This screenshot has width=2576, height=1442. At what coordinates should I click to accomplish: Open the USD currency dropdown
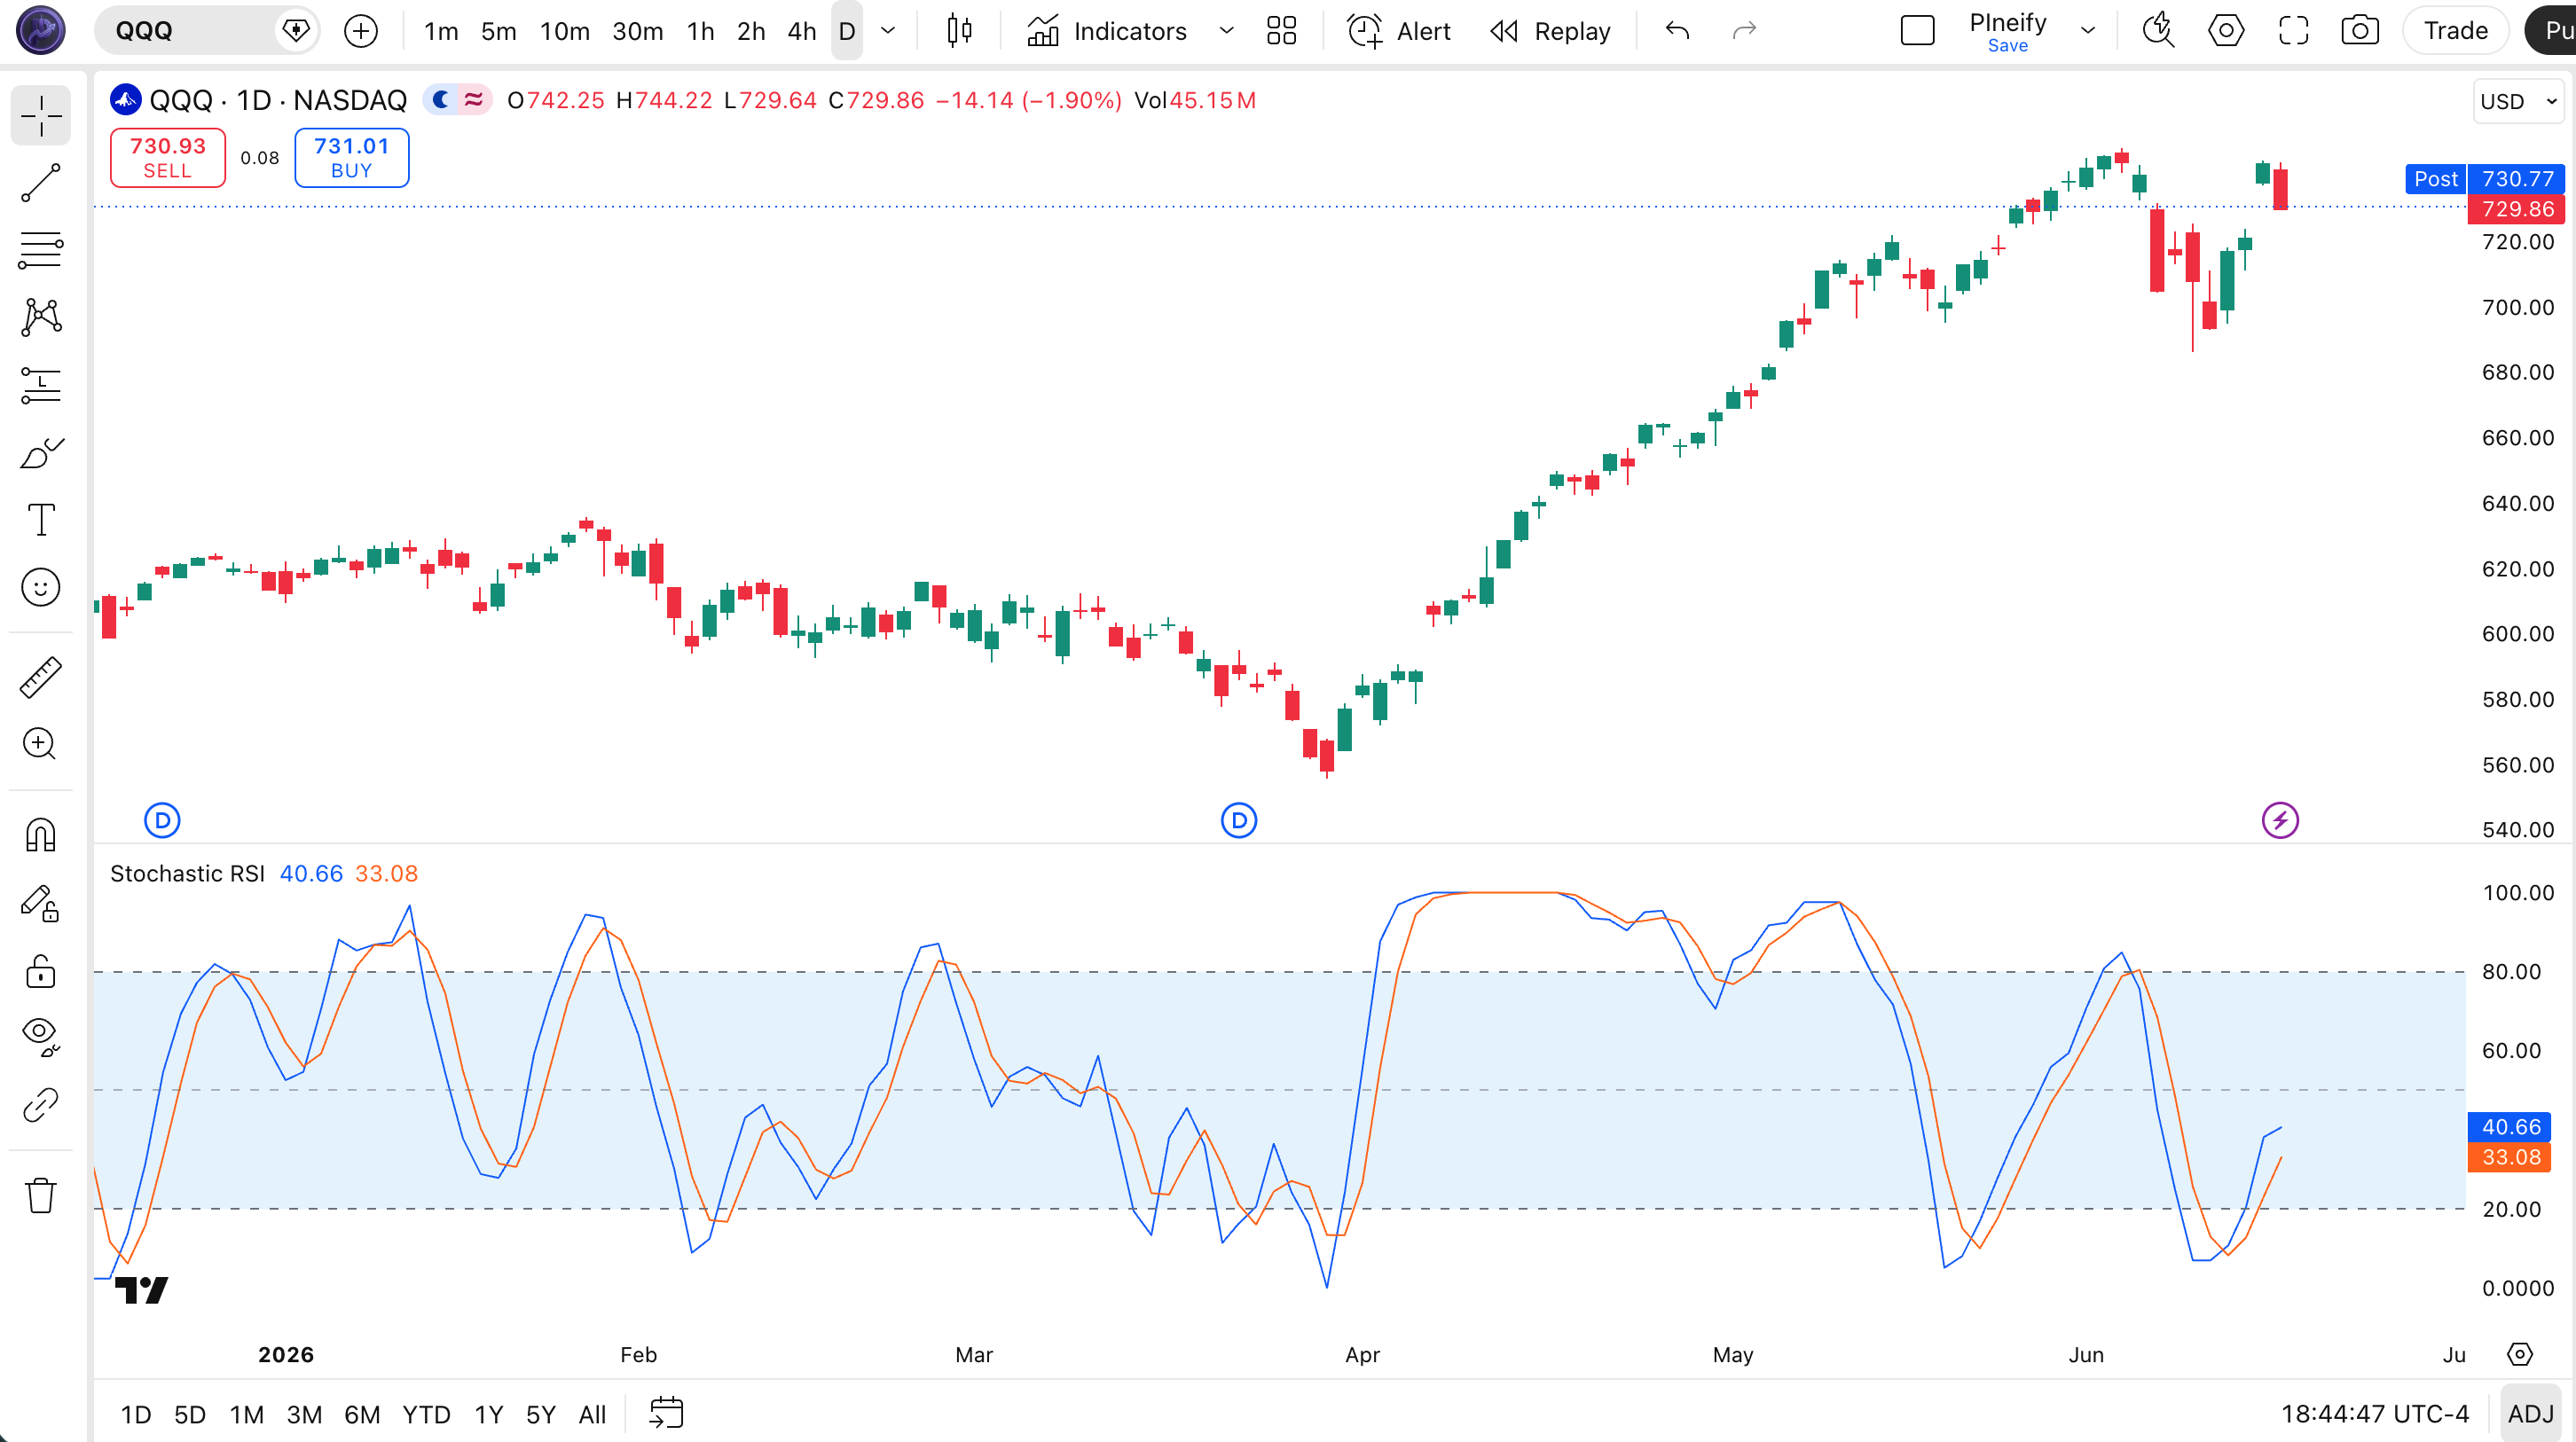pyautogui.click(x=2518, y=102)
